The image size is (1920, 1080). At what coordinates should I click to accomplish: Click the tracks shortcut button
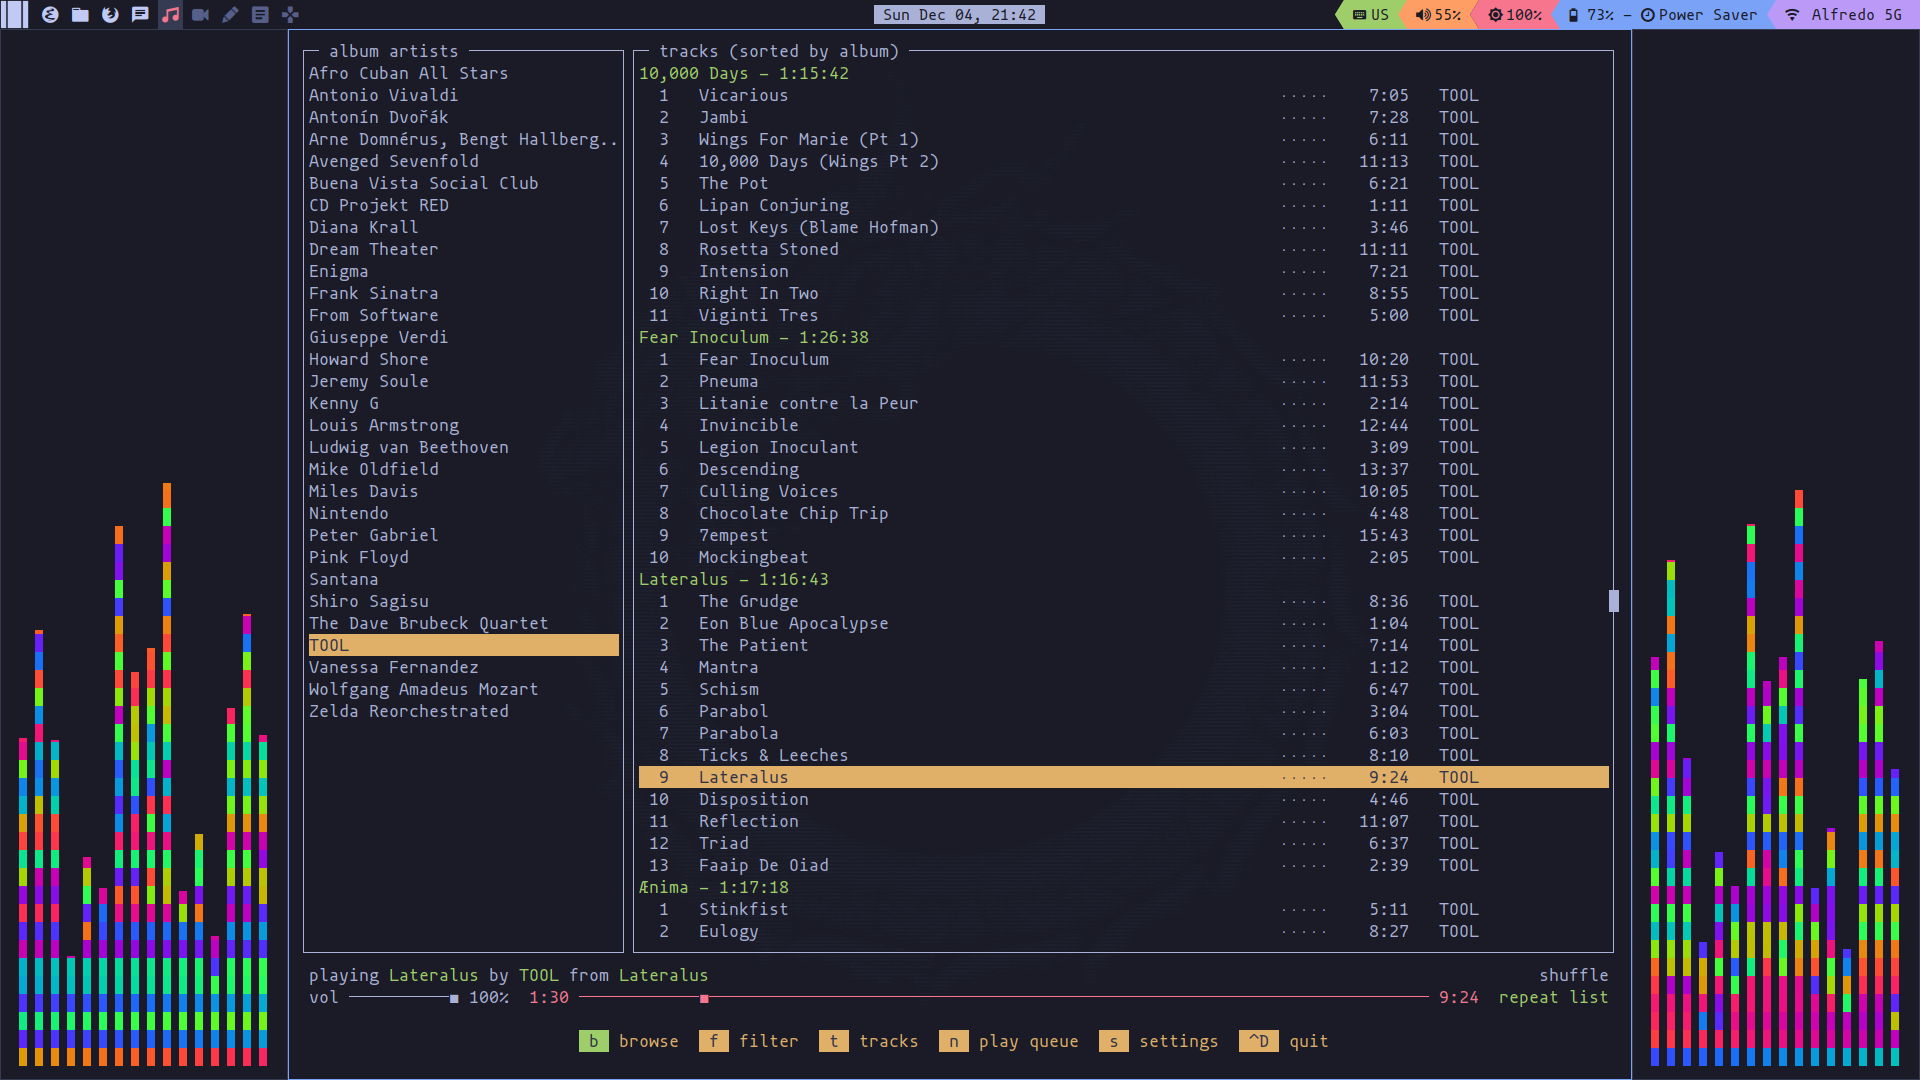click(x=869, y=1041)
